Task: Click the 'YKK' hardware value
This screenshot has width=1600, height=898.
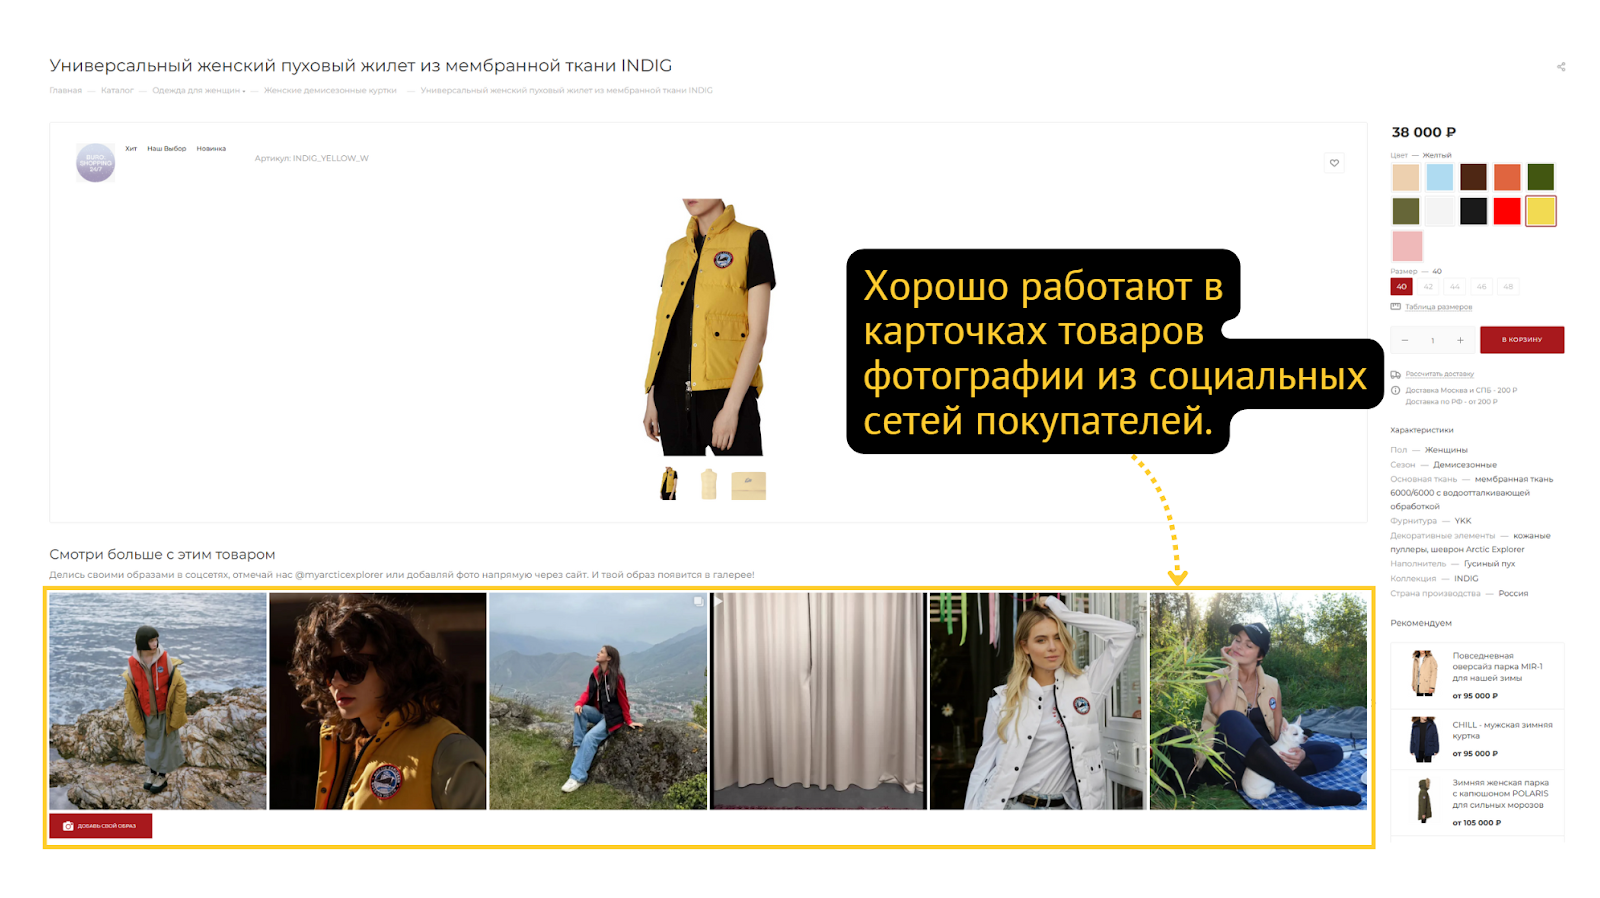Action: [1463, 521]
